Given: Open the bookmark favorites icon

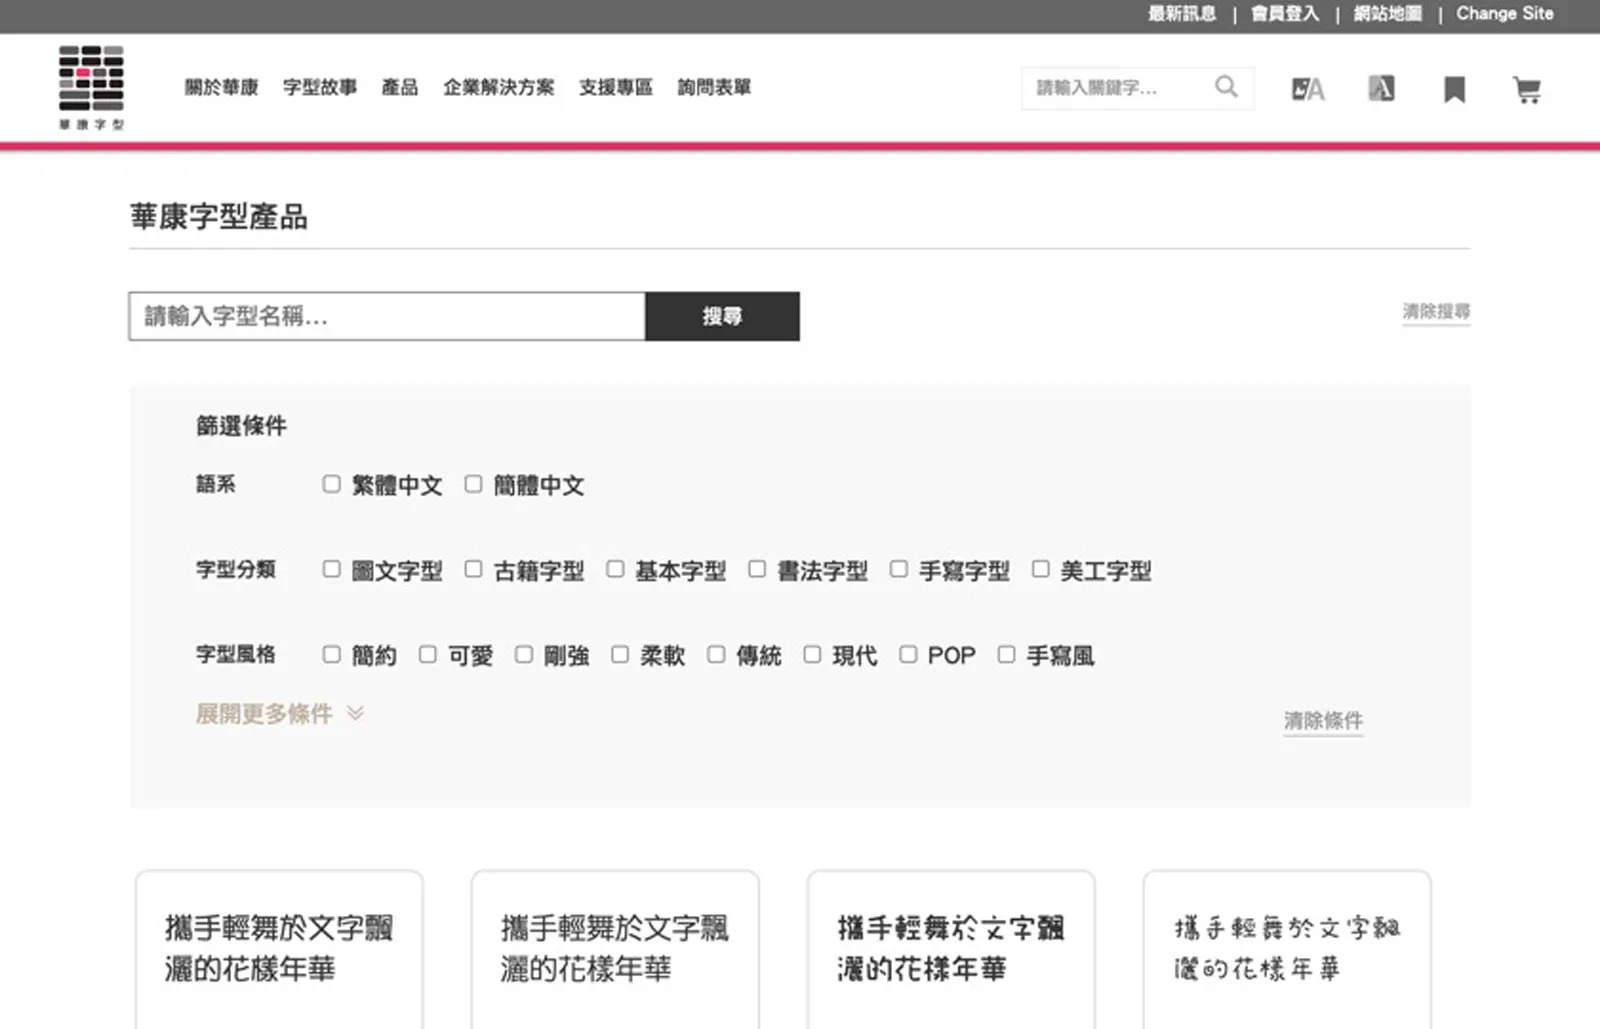Looking at the screenshot, I should point(1455,90).
